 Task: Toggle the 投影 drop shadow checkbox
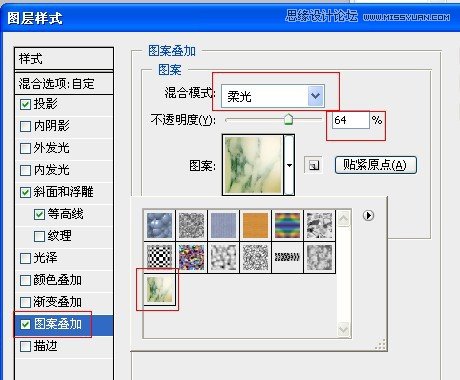tap(25, 104)
